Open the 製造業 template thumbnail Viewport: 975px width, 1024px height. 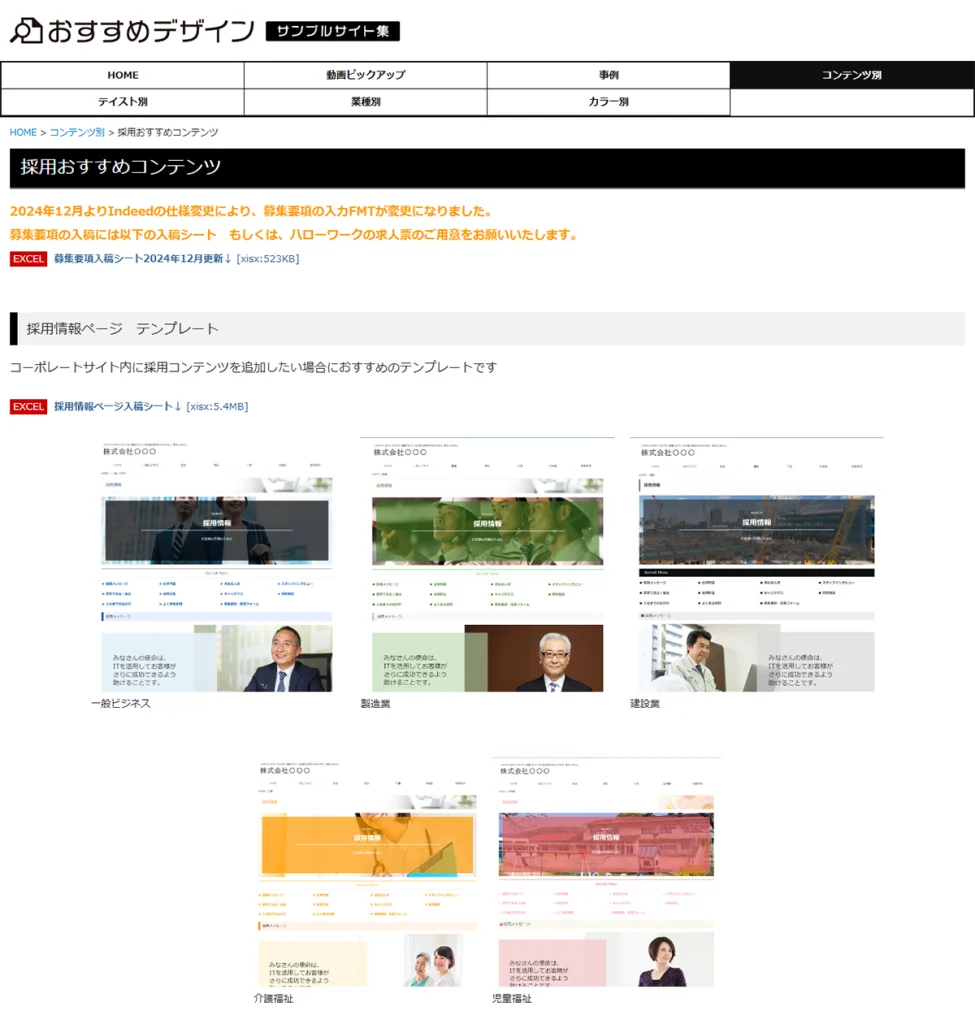pyautogui.click(x=487, y=565)
